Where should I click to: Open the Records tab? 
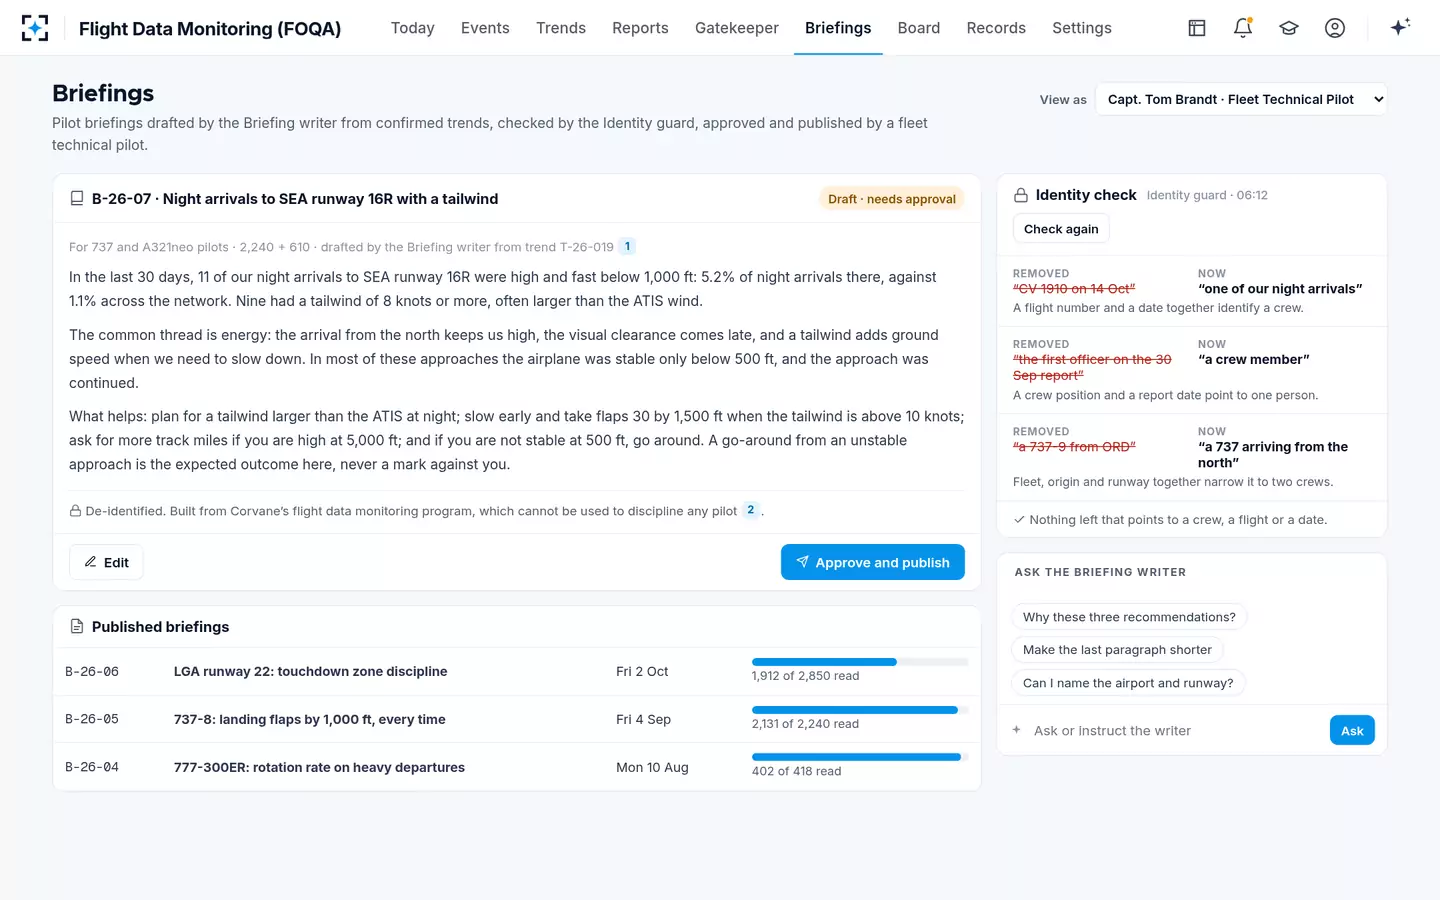click(x=996, y=28)
